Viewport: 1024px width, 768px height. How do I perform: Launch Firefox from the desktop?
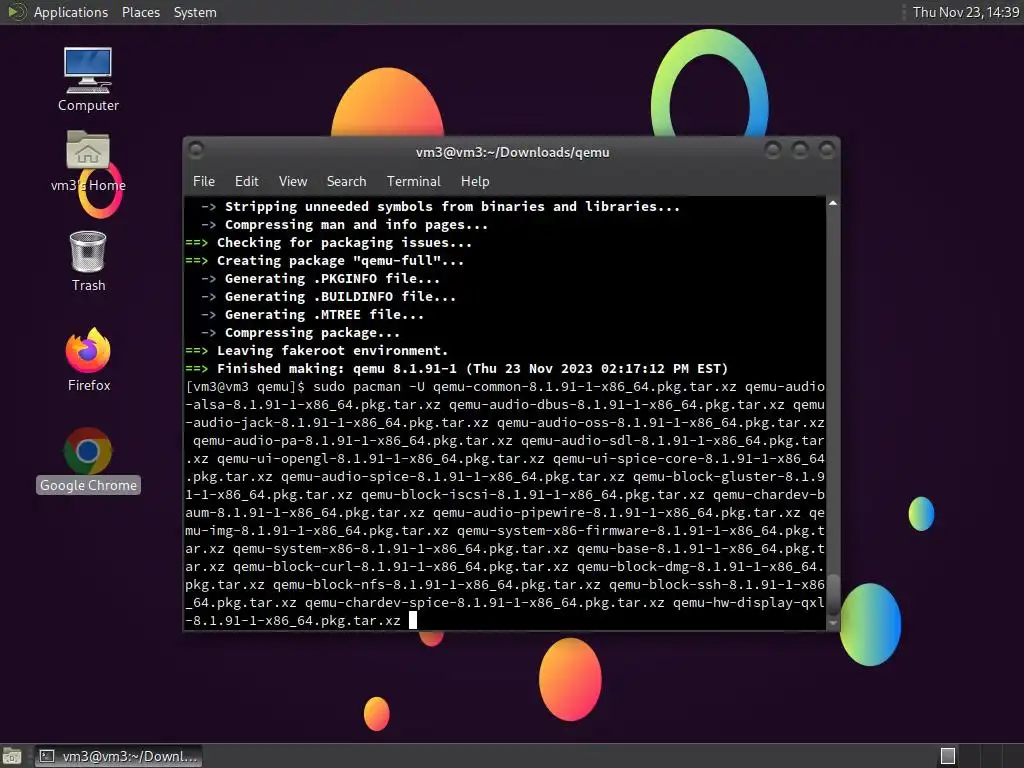tap(88, 359)
